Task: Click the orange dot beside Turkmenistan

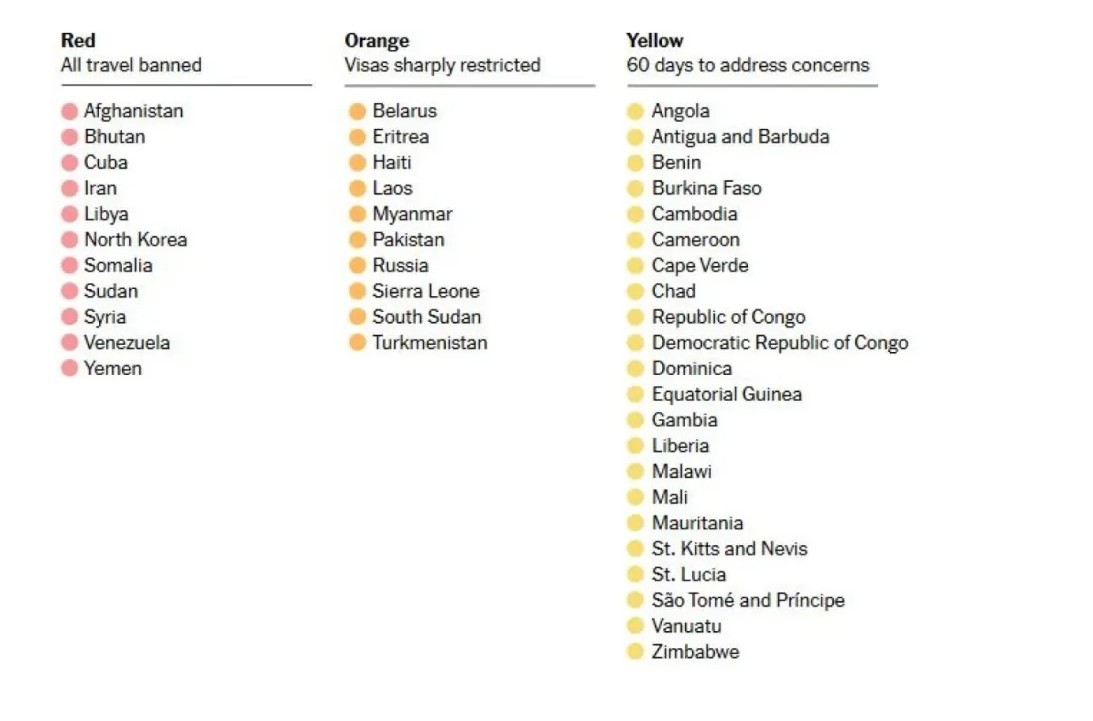Action: [x=357, y=343]
